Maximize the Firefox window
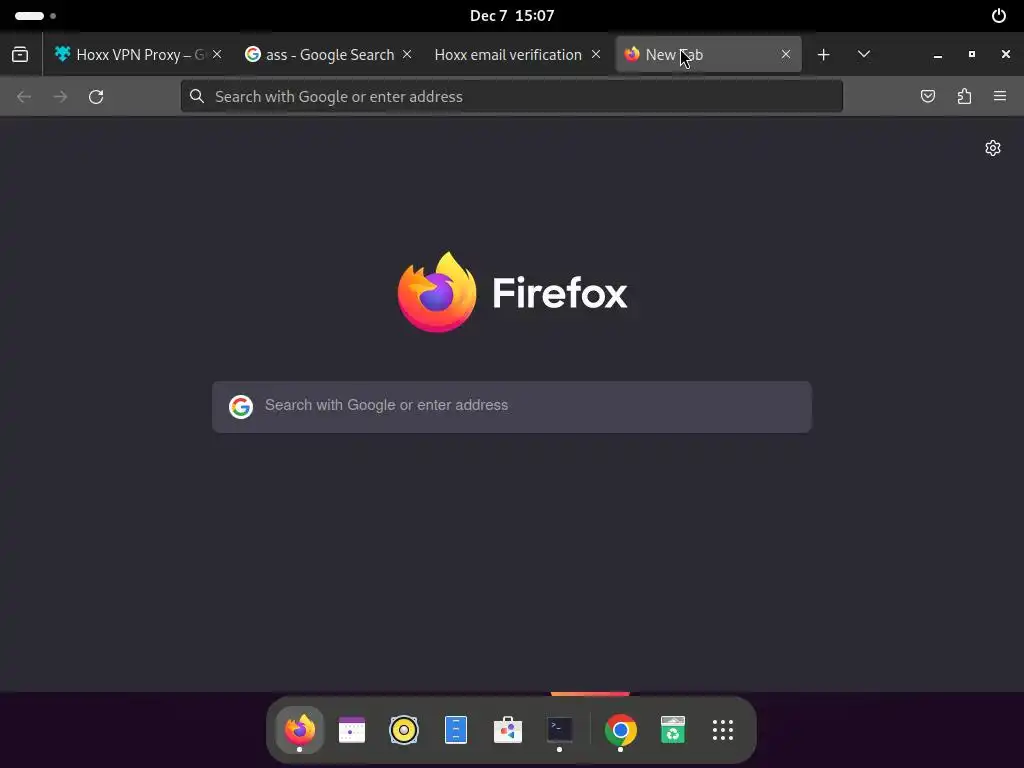 pyautogui.click(x=972, y=54)
